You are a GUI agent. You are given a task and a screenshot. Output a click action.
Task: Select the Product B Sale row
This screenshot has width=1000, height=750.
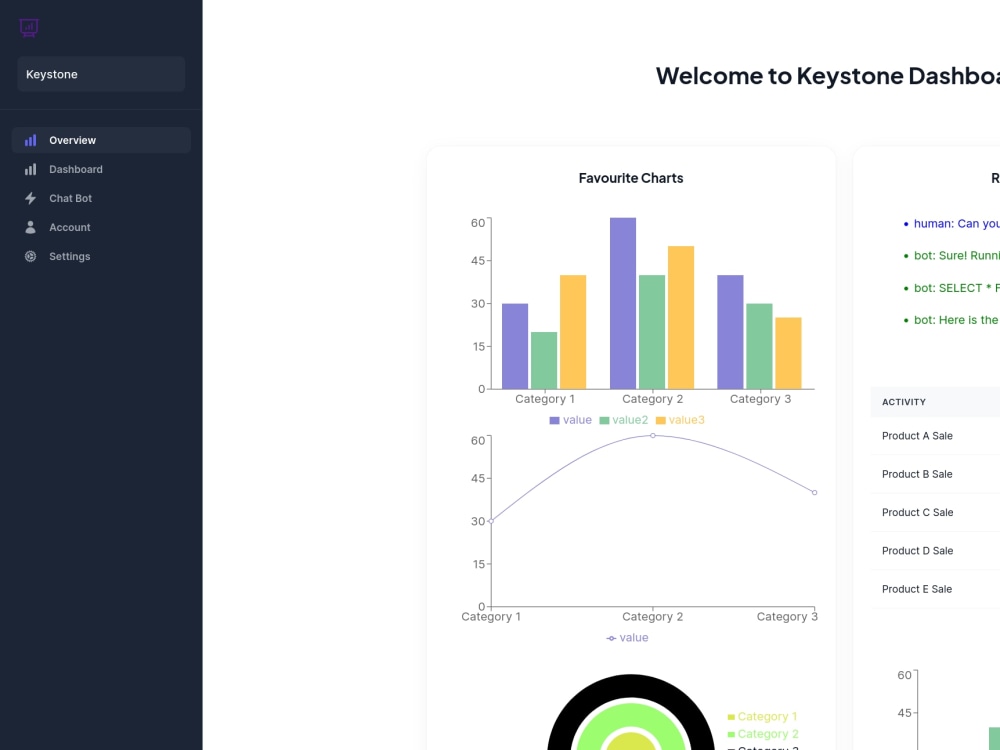pos(935,474)
